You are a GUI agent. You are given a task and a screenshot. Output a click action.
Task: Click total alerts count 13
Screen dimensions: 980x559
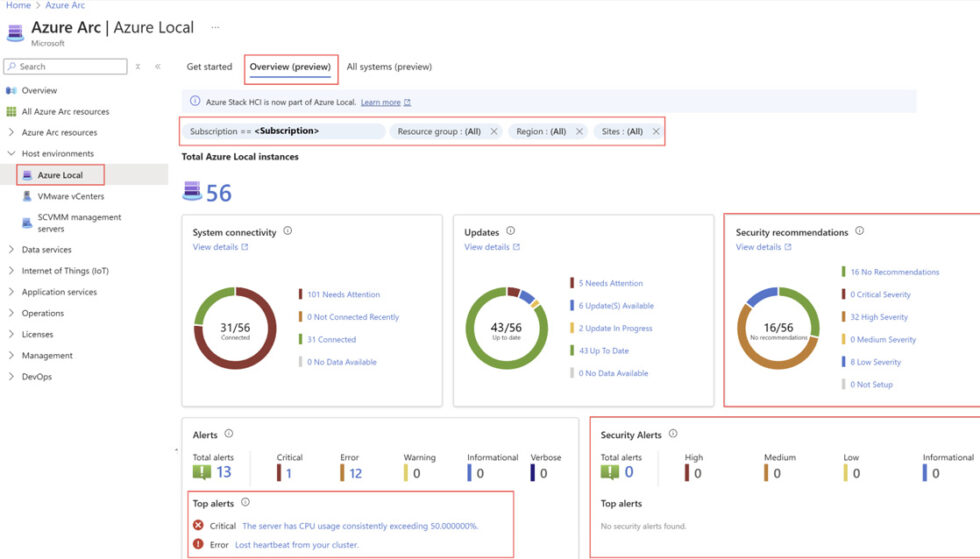(224, 472)
